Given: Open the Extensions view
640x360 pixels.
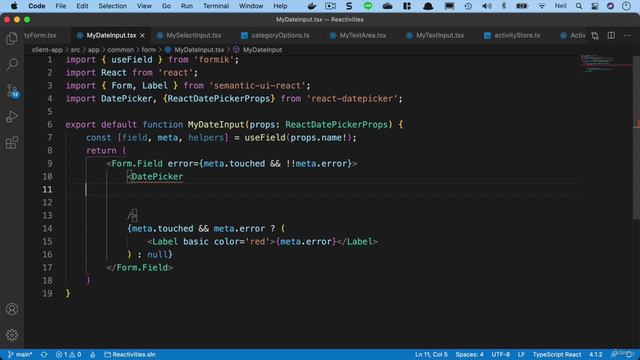Looking at the screenshot, I should 12,143.
